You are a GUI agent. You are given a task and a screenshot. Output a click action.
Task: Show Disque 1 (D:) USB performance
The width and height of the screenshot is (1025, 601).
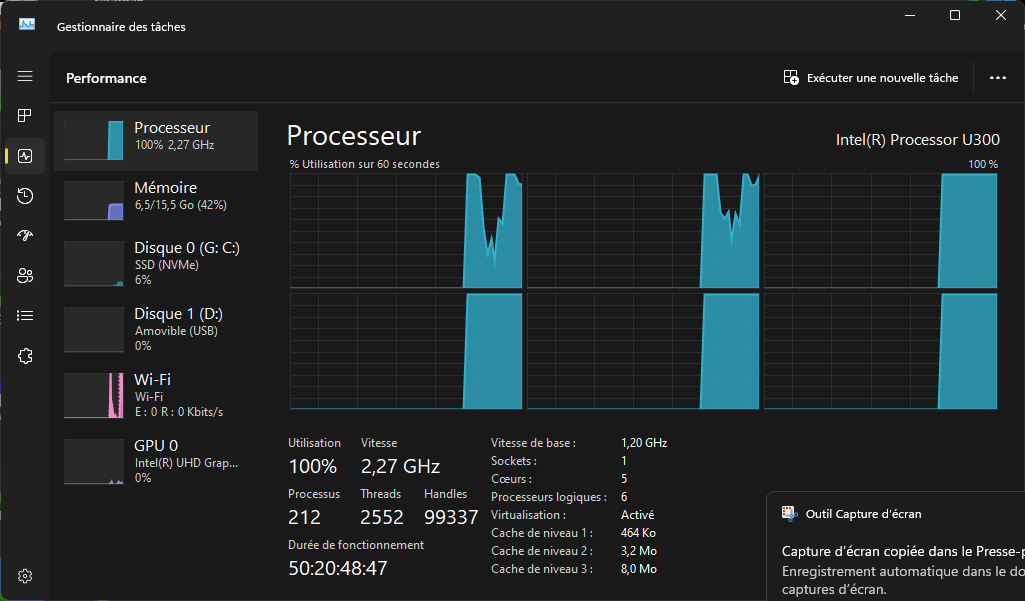(x=156, y=329)
